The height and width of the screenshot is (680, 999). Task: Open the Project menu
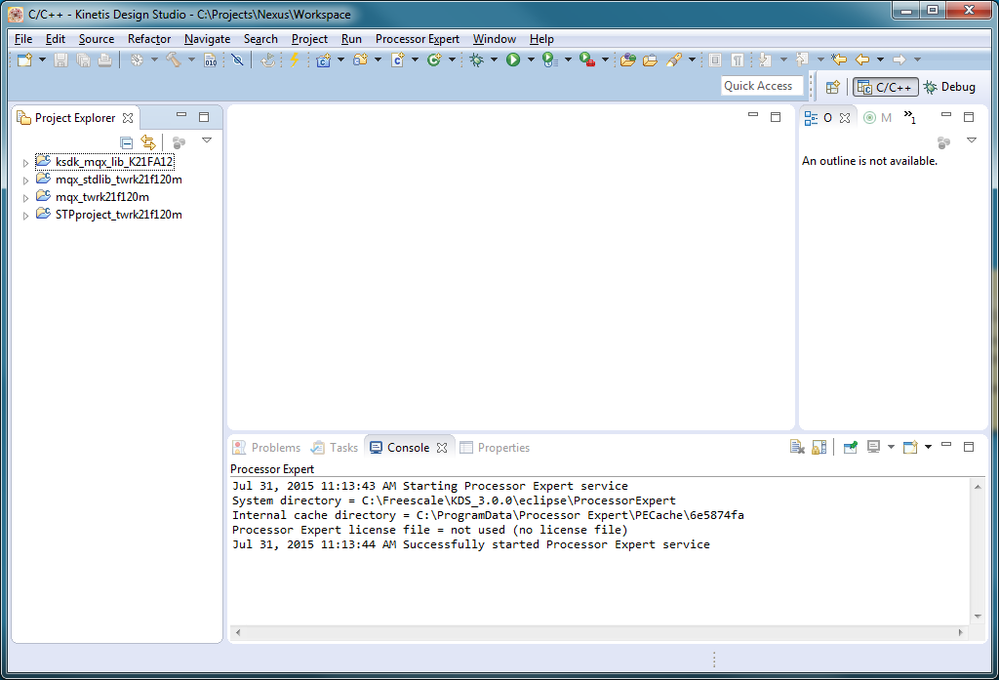(309, 39)
